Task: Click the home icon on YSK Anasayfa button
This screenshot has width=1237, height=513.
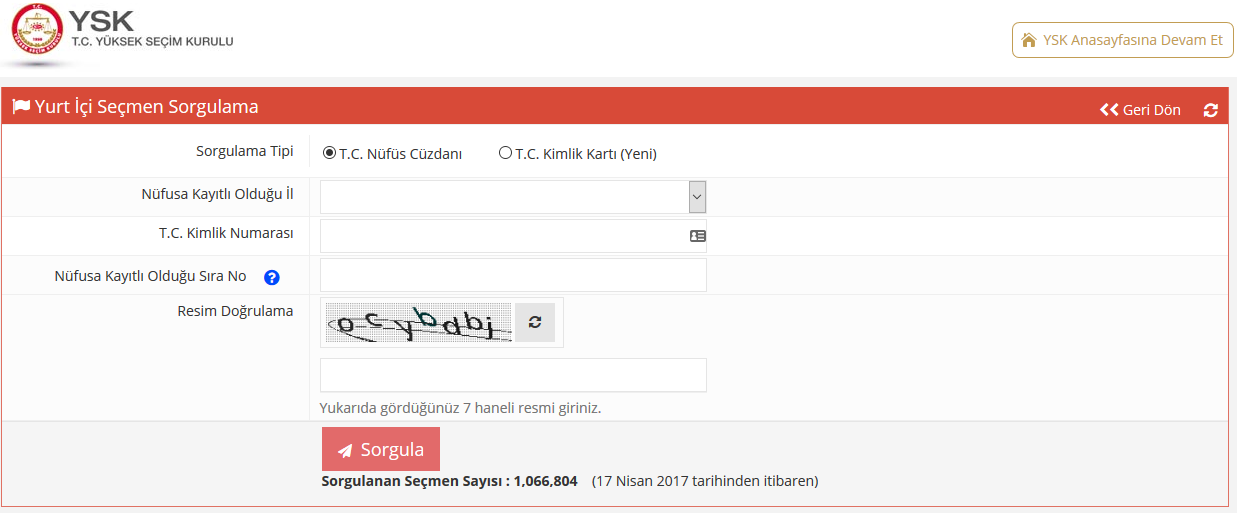Action: coord(1028,40)
